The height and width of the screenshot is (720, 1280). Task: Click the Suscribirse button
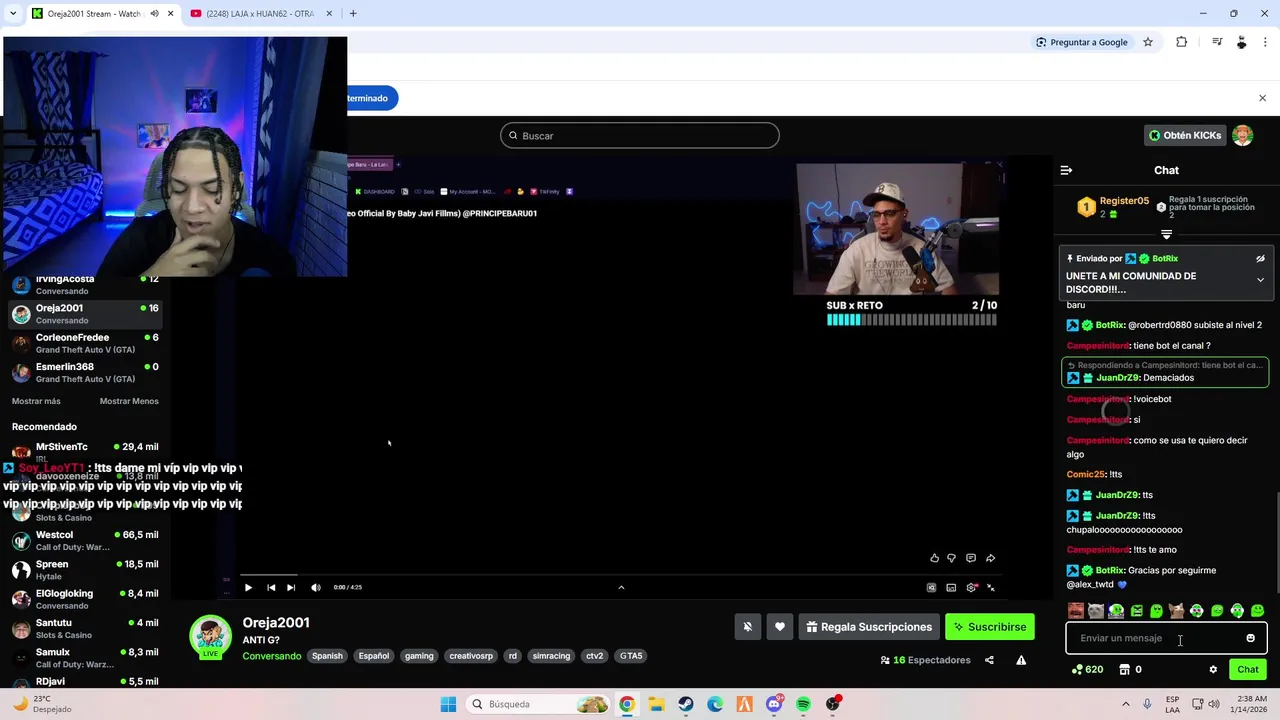pyautogui.click(x=990, y=627)
